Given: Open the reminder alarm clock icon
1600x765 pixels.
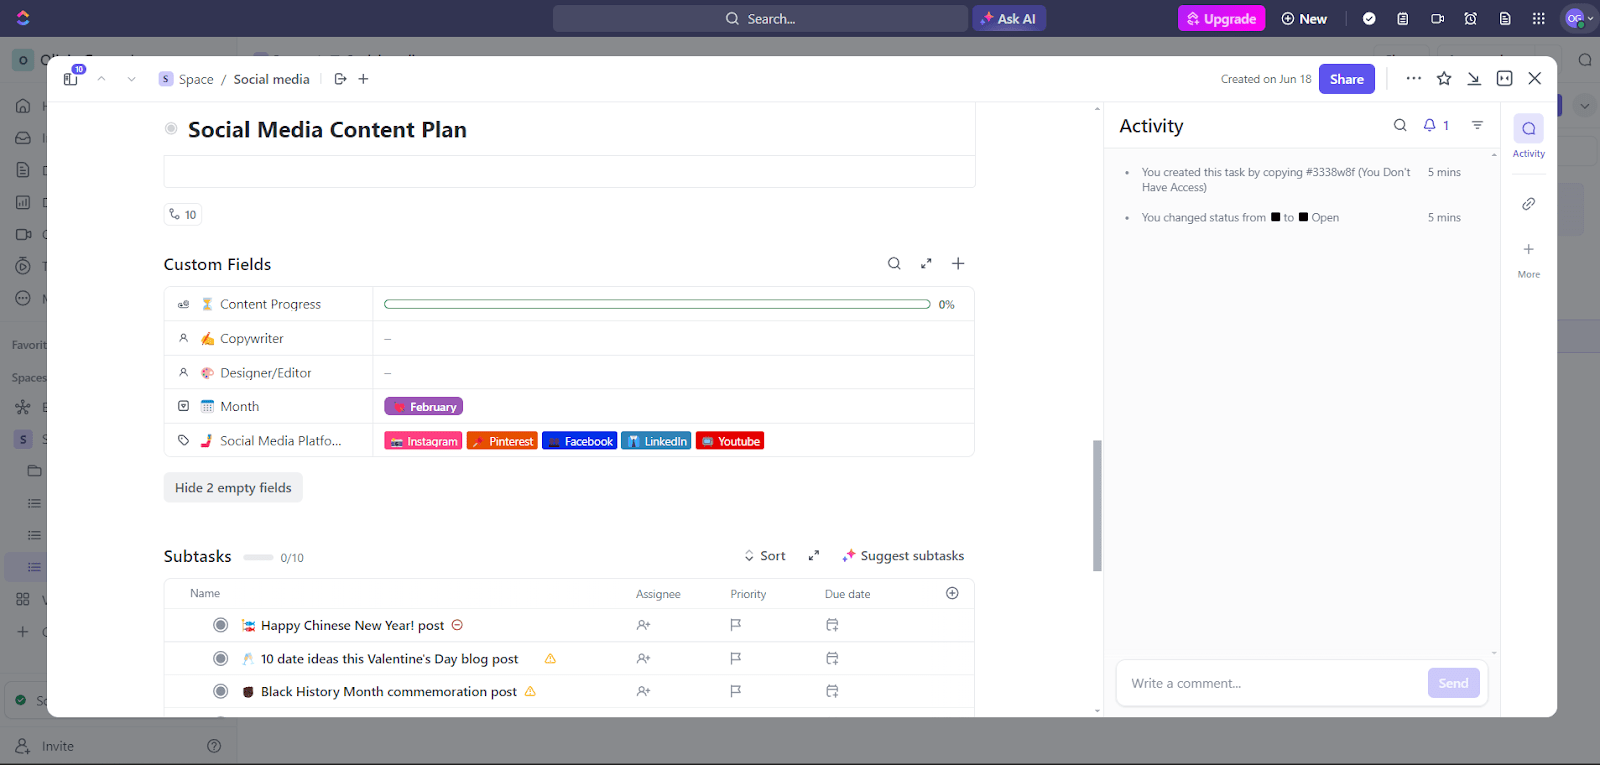Looking at the screenshot, I should [1471, 19].
